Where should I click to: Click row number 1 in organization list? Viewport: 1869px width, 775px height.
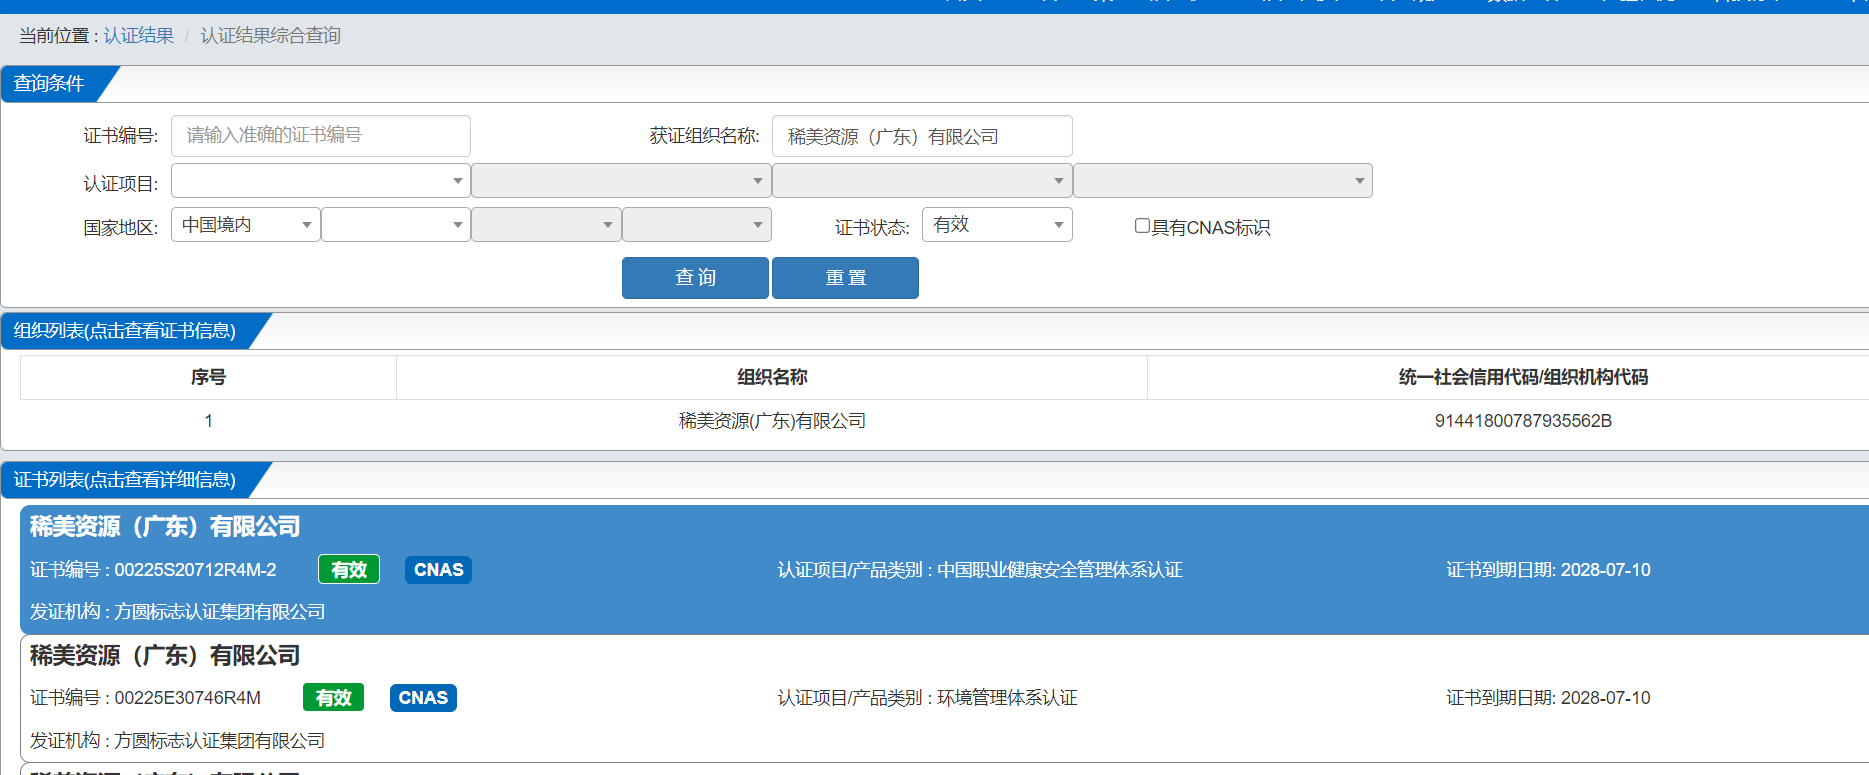(x=208, y=421)
